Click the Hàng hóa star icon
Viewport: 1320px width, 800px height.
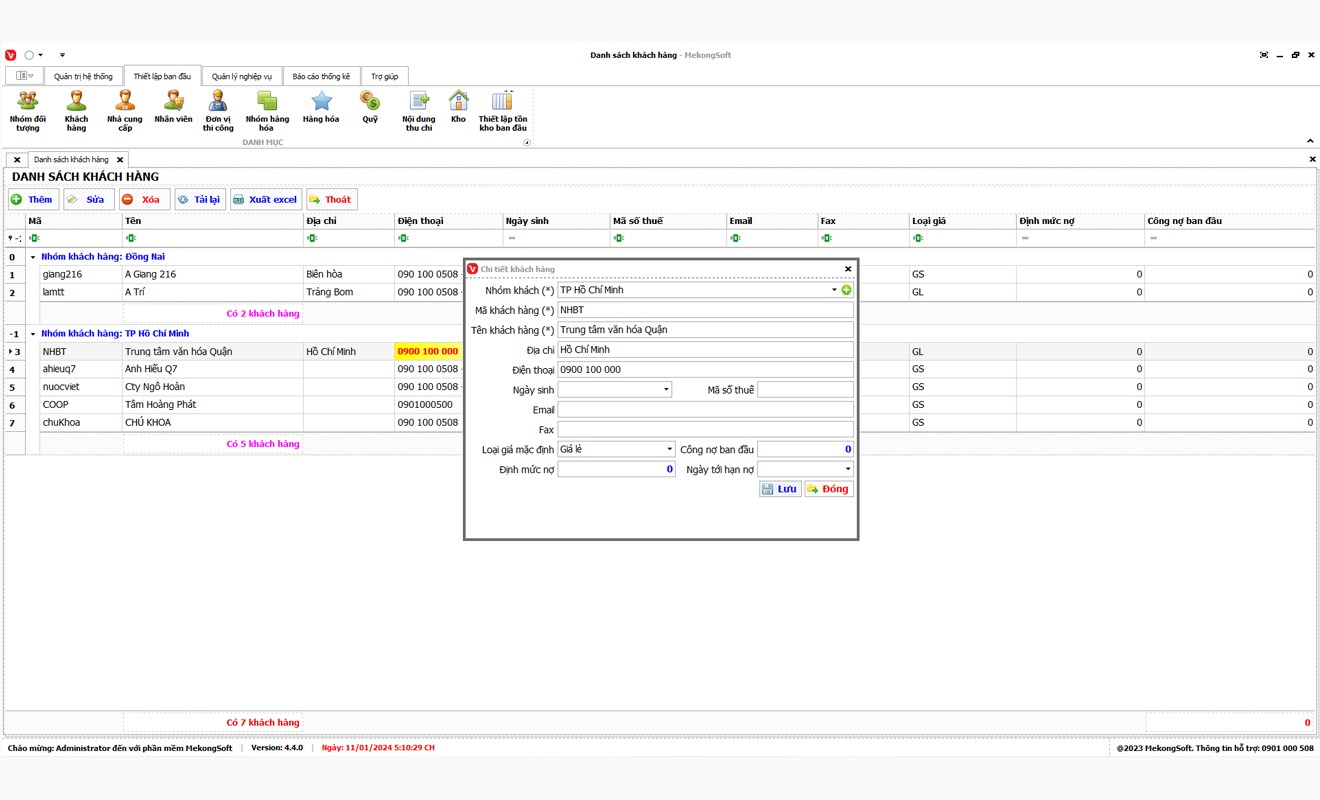click(x=321, y=108)
